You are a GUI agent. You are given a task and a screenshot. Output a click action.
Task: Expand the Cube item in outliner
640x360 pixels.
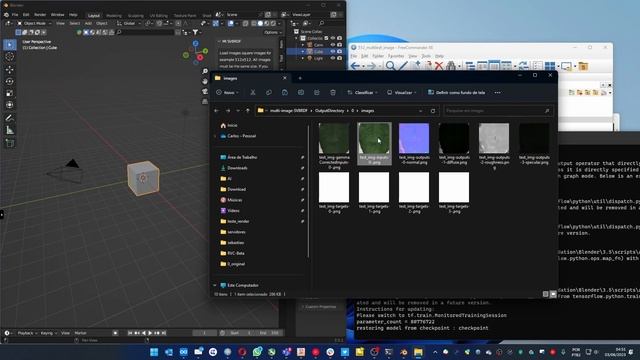click(303, 51)
